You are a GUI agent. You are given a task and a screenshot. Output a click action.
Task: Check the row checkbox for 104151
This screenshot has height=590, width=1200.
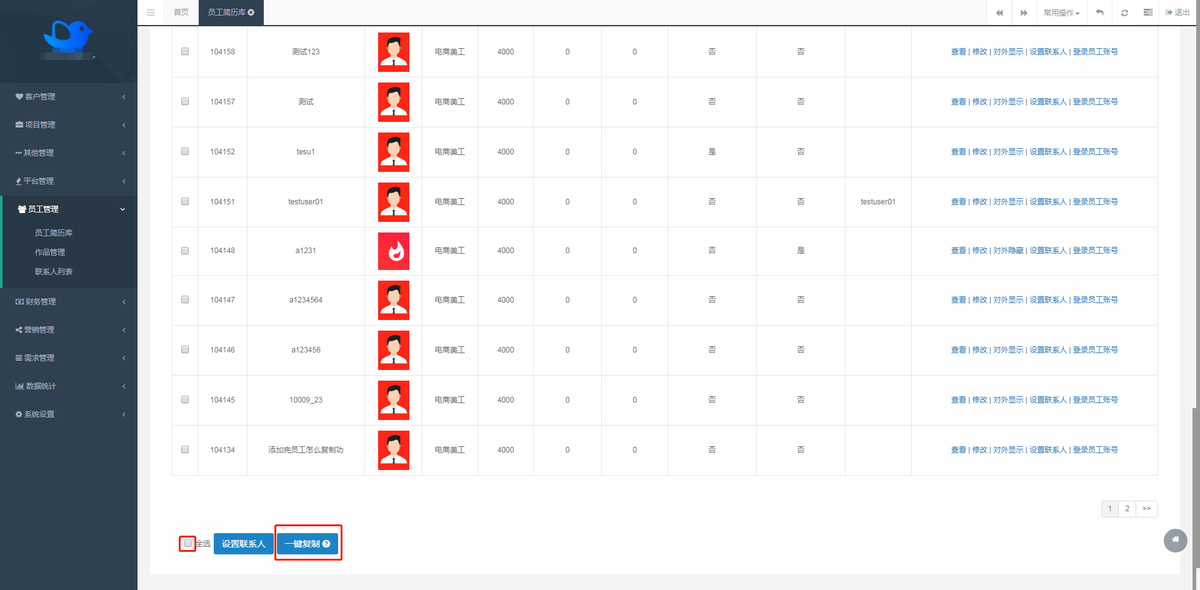point(185,201)
